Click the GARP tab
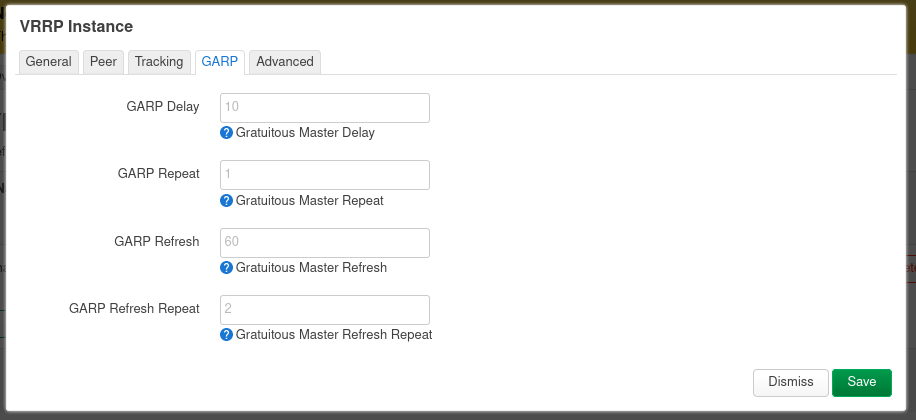The image size is (916, 420). [x=220, y=62]
